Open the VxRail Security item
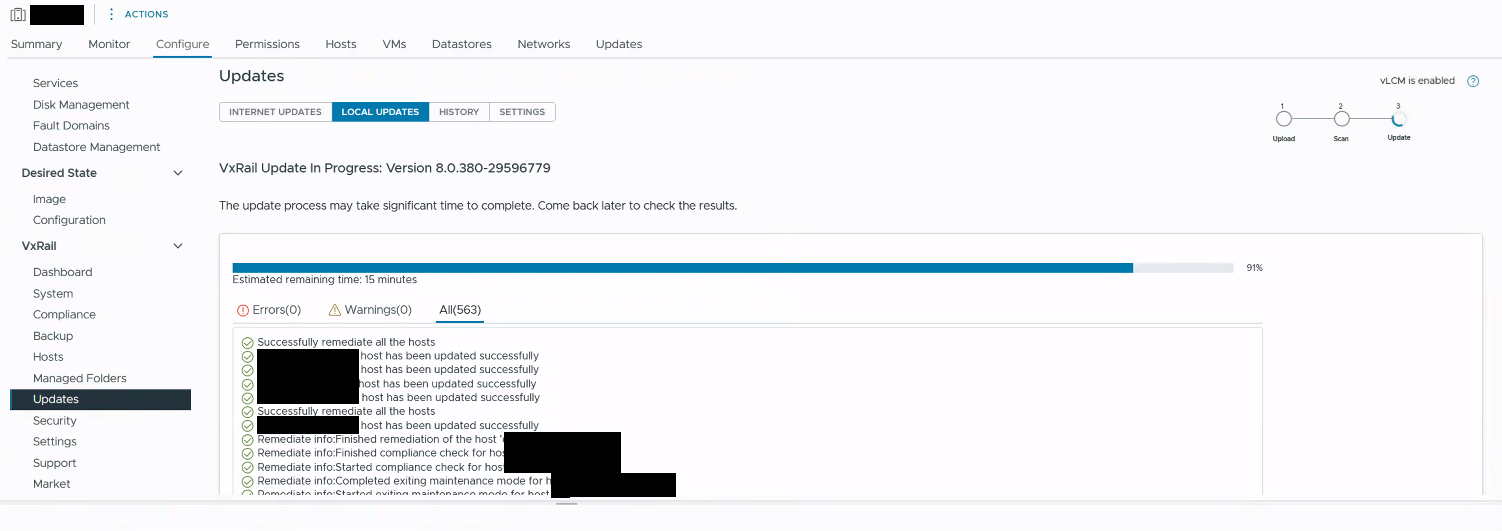This screenshot has height=531, width=1502. [x=55, y=421]
